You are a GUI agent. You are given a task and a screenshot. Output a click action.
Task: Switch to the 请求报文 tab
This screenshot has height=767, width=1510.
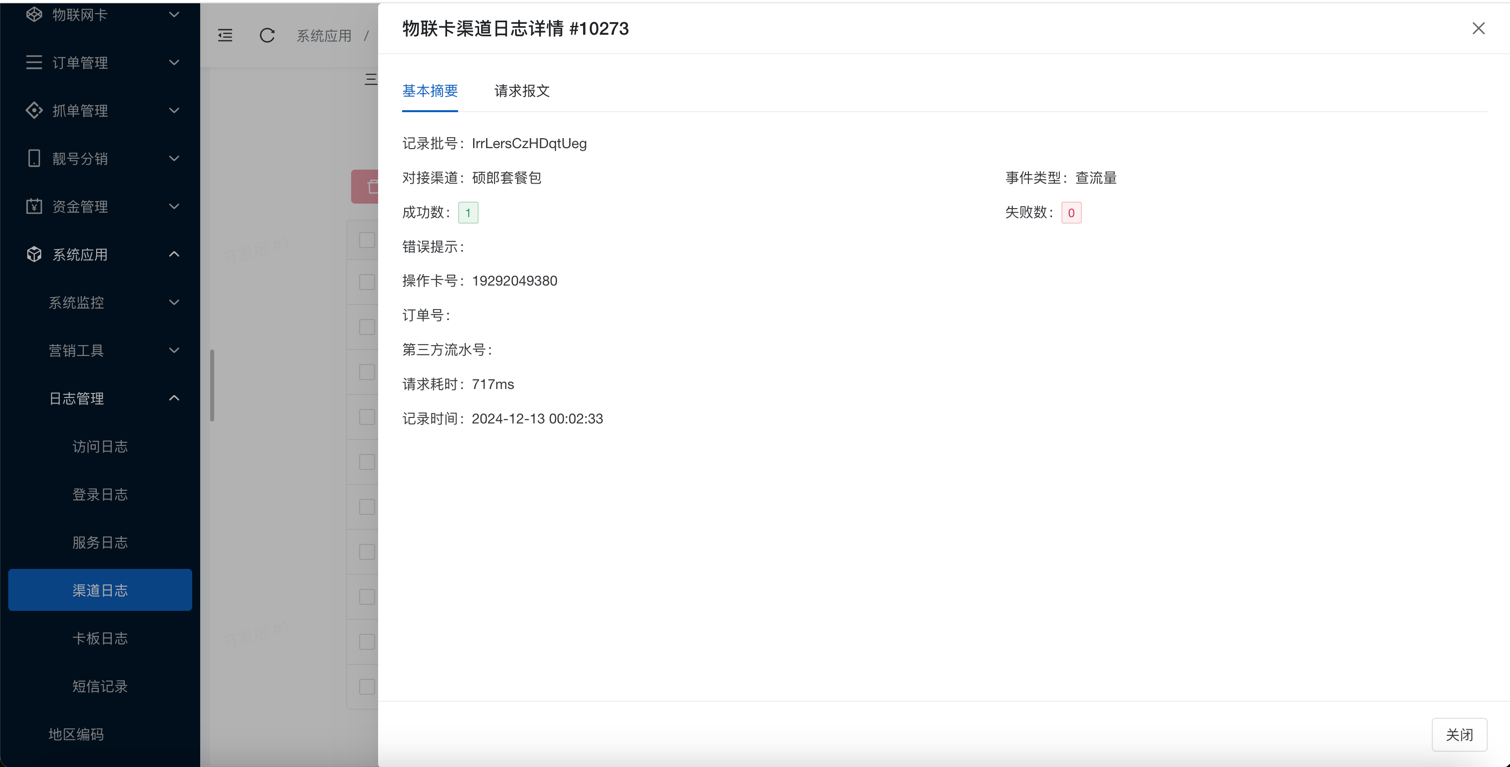pos(522,91)
